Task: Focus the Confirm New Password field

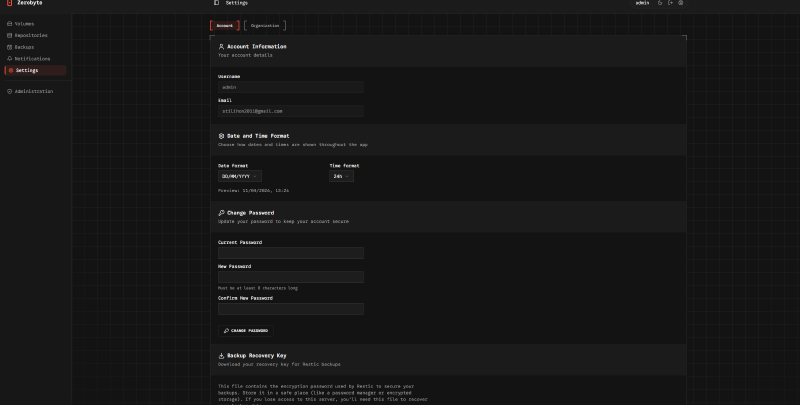Action: pyautogui.click(x=291, y=309)
